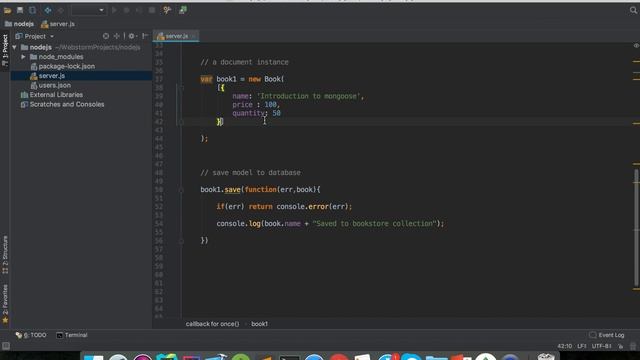Toggle the 2: Favorites side tab
This screenshot has width=640, height=360.
click(5, 304)
